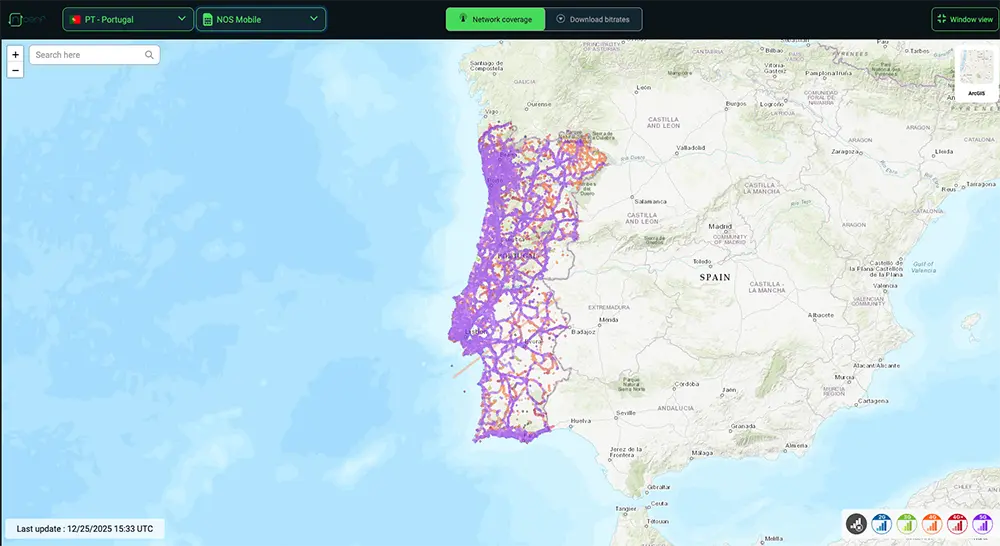Click the Valladolid city label

(691, 148)
